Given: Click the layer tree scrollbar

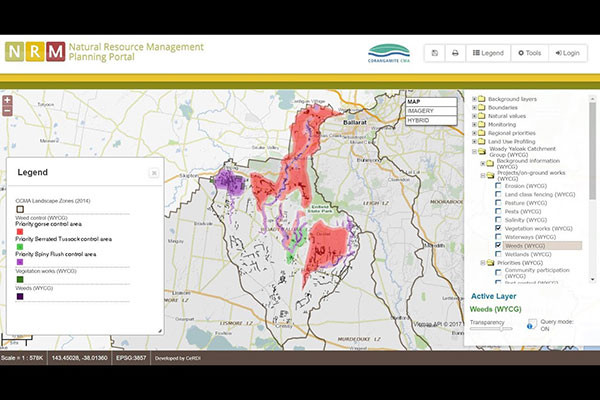Looking at the screenshot, I should coord(592,150).
